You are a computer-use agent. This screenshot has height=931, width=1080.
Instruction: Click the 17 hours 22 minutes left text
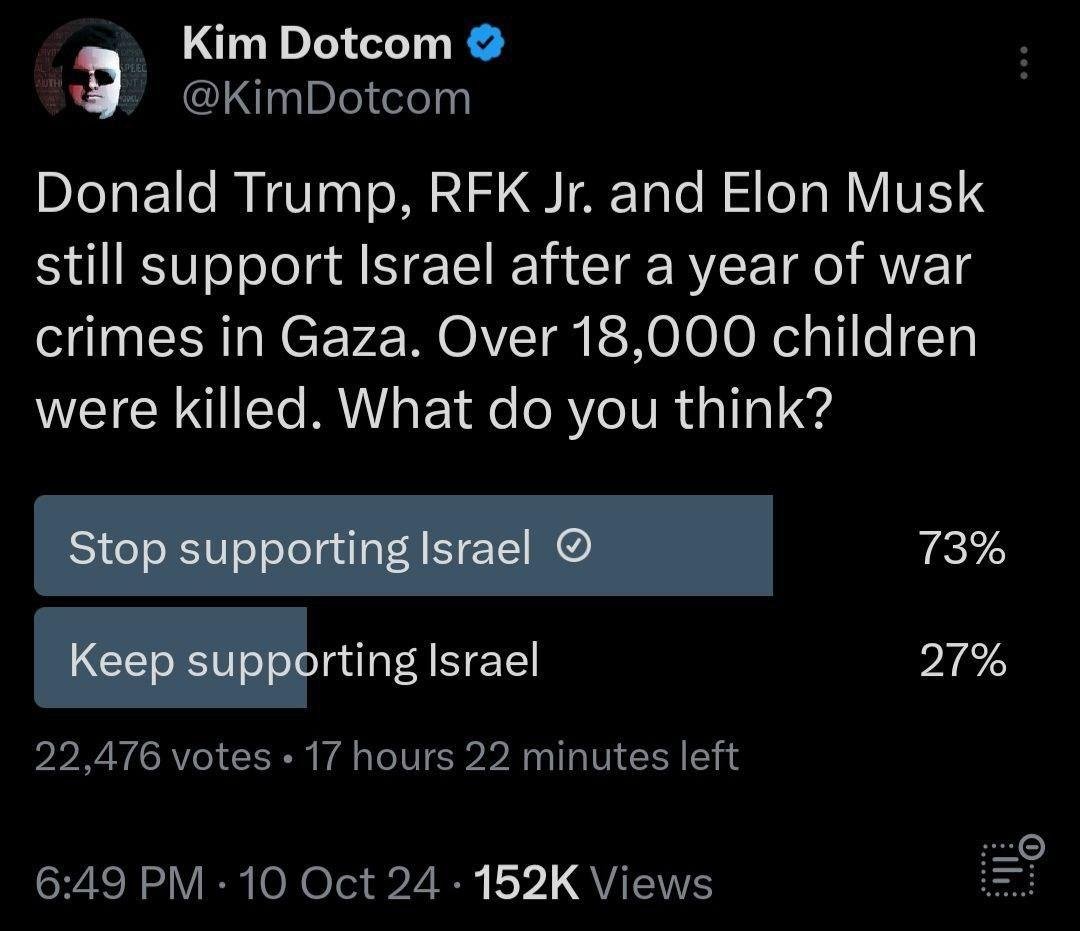point(520,756)
